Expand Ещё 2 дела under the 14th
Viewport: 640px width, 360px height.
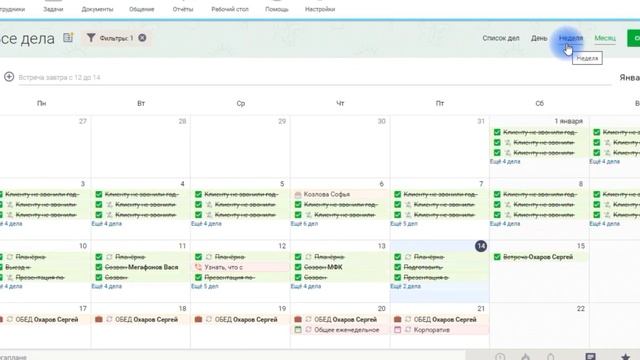click(405, 286)
